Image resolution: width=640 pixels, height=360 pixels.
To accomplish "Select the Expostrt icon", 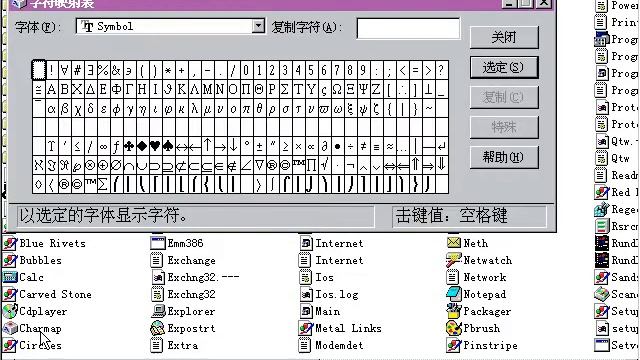I will (x=158, y=328).
